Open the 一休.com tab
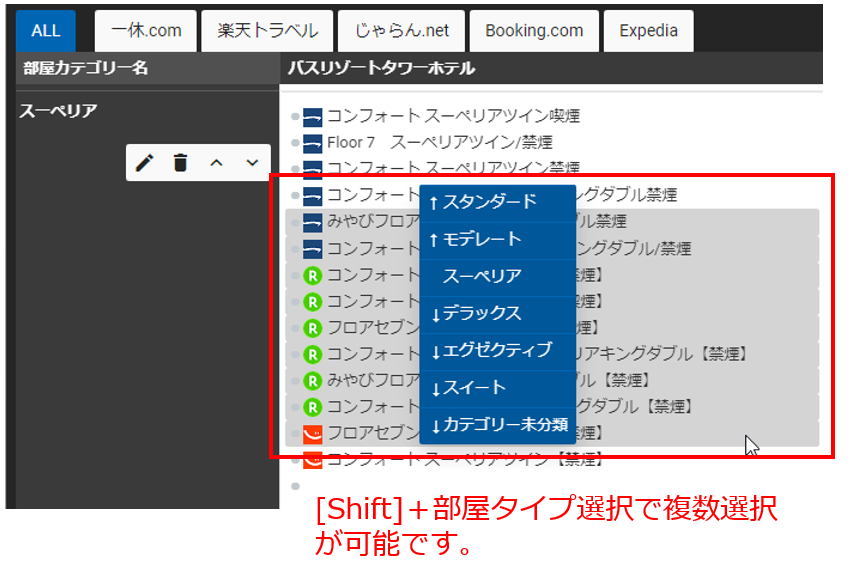Viewport: 858px width, 564px height. 146,30
